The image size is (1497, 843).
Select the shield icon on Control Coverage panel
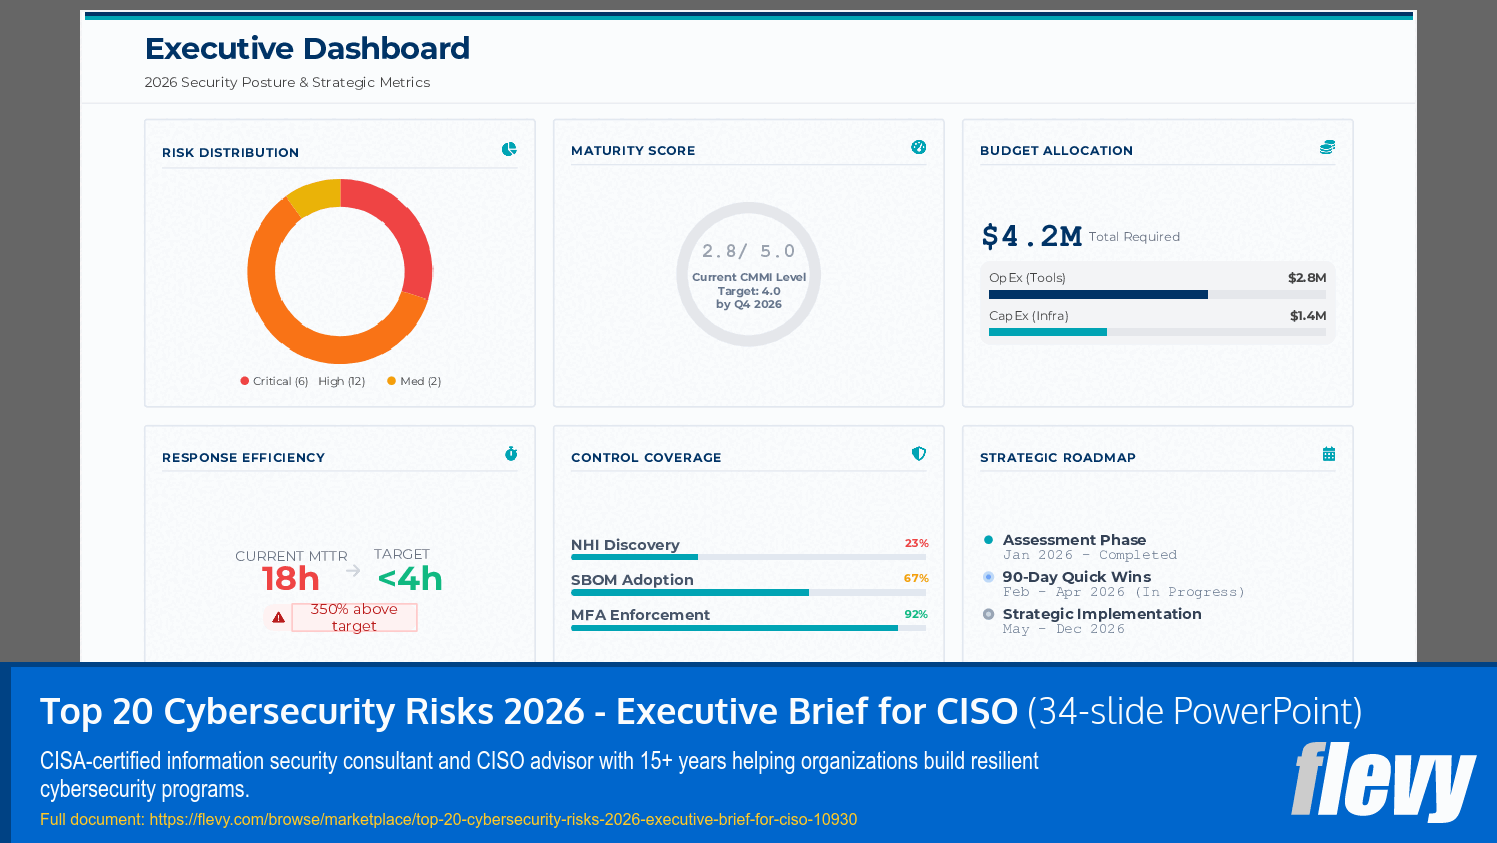click(918, 452)
